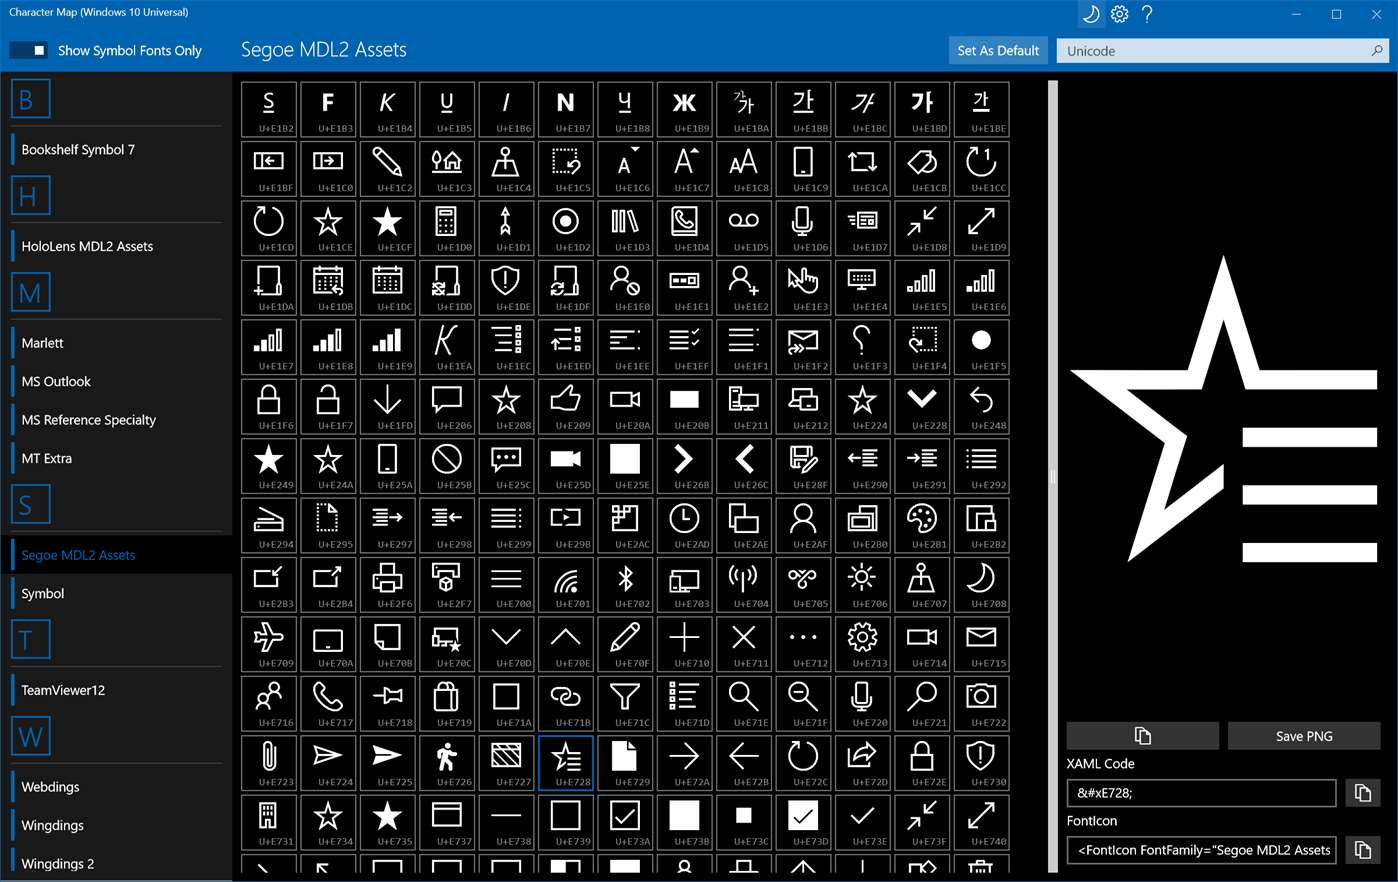The image size is (1398, 882).
Task: Copy the FontIcon markup
Action: point(1362,850)
